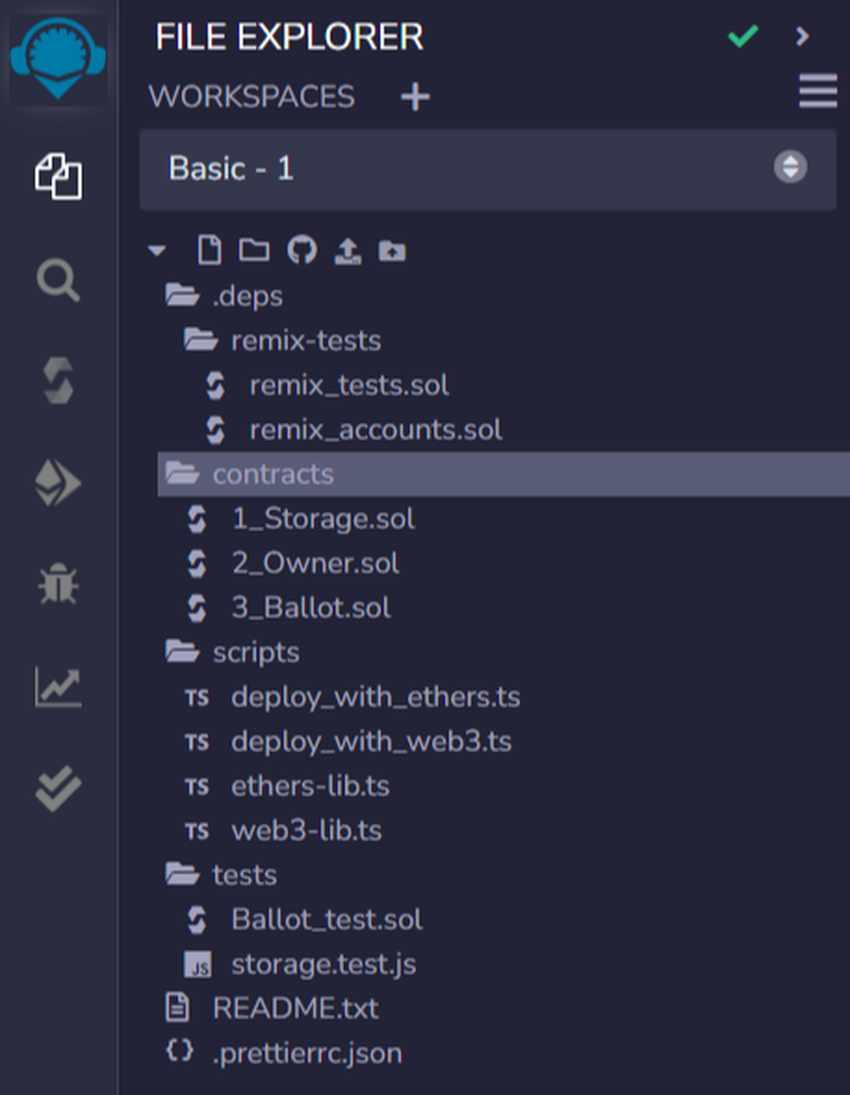The image size is (850, 1095).
Task: Select the deploy_with_ethers.ts script
Action: [375, 697]
